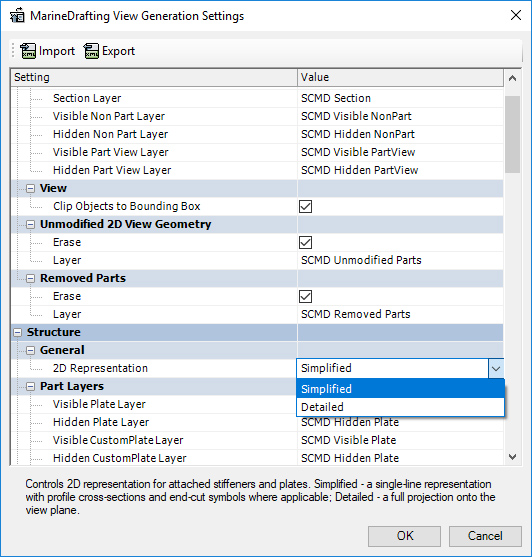Click the Cancel button

click(x=485, y=536)
